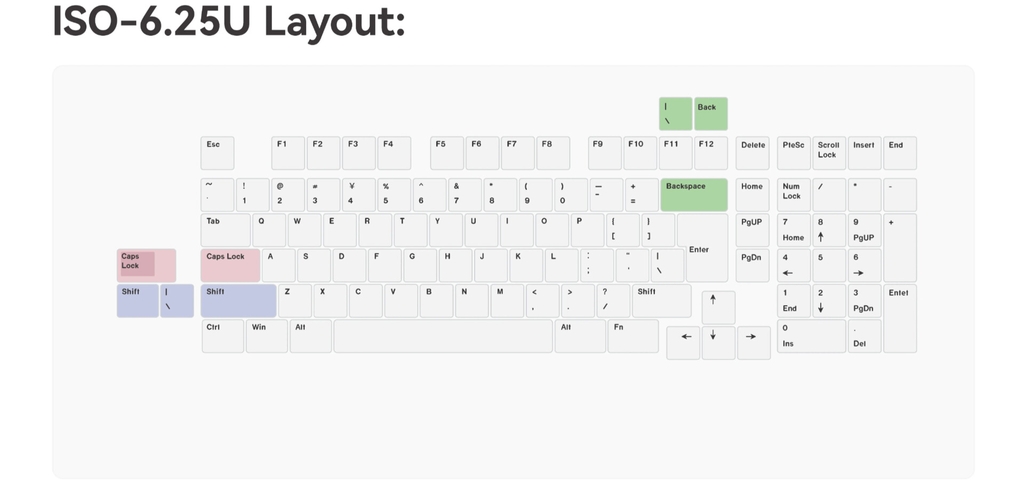1024x487 pixels.
Task: Click the Win key
Action: pos(266,336)
